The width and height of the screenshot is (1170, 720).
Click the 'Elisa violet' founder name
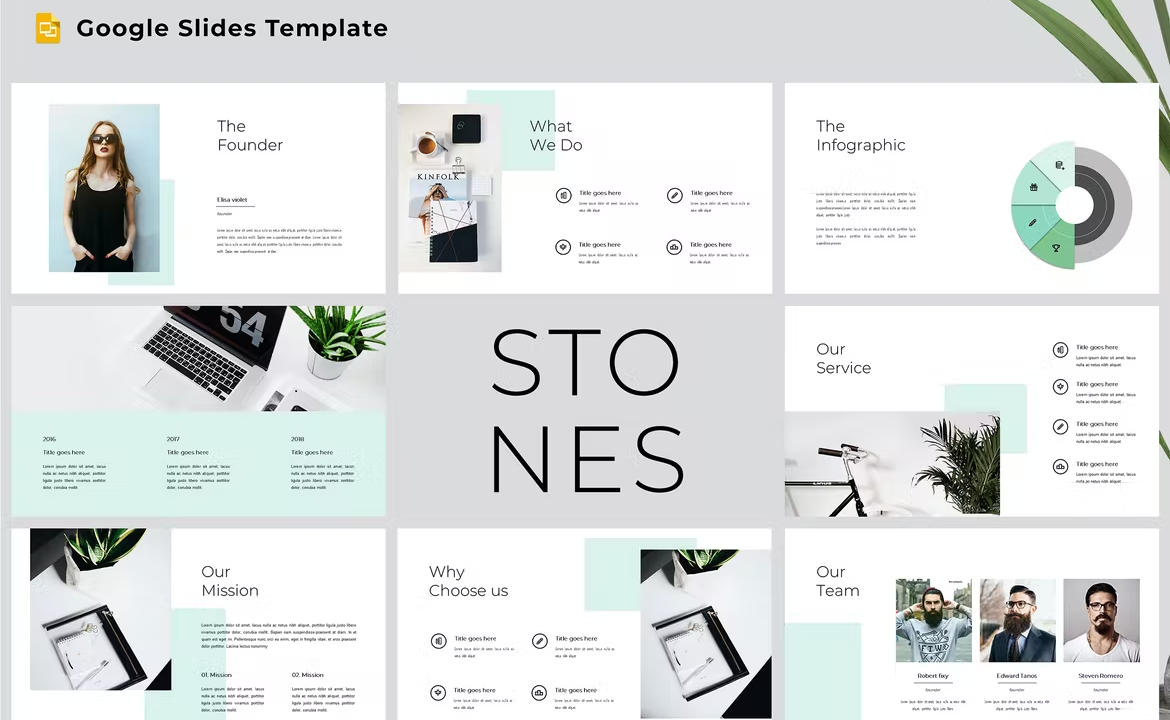tap(231, 200)
